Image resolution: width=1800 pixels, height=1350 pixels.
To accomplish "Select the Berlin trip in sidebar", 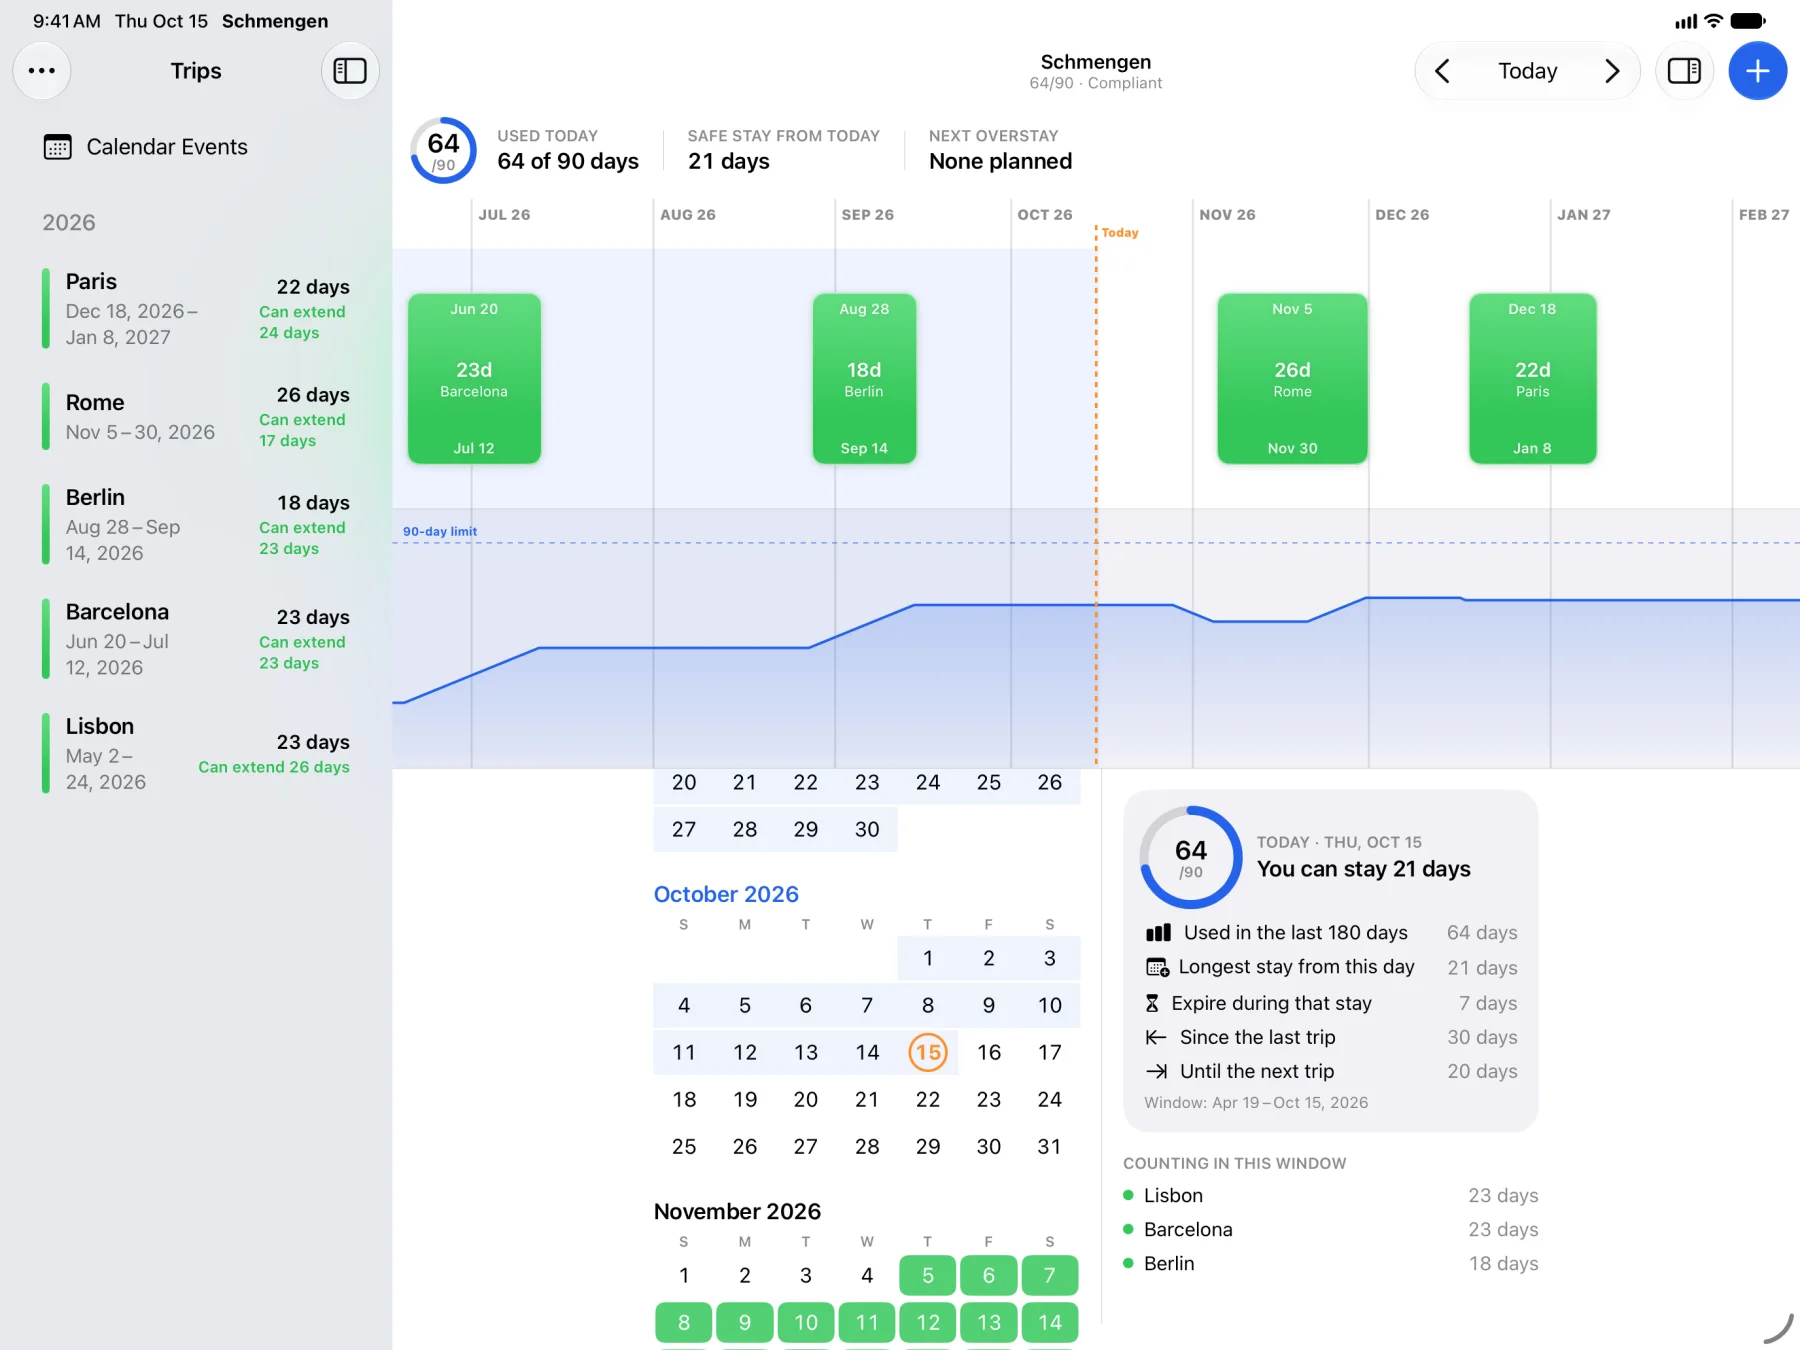I will pyautogui.click(x=196, y=525).
